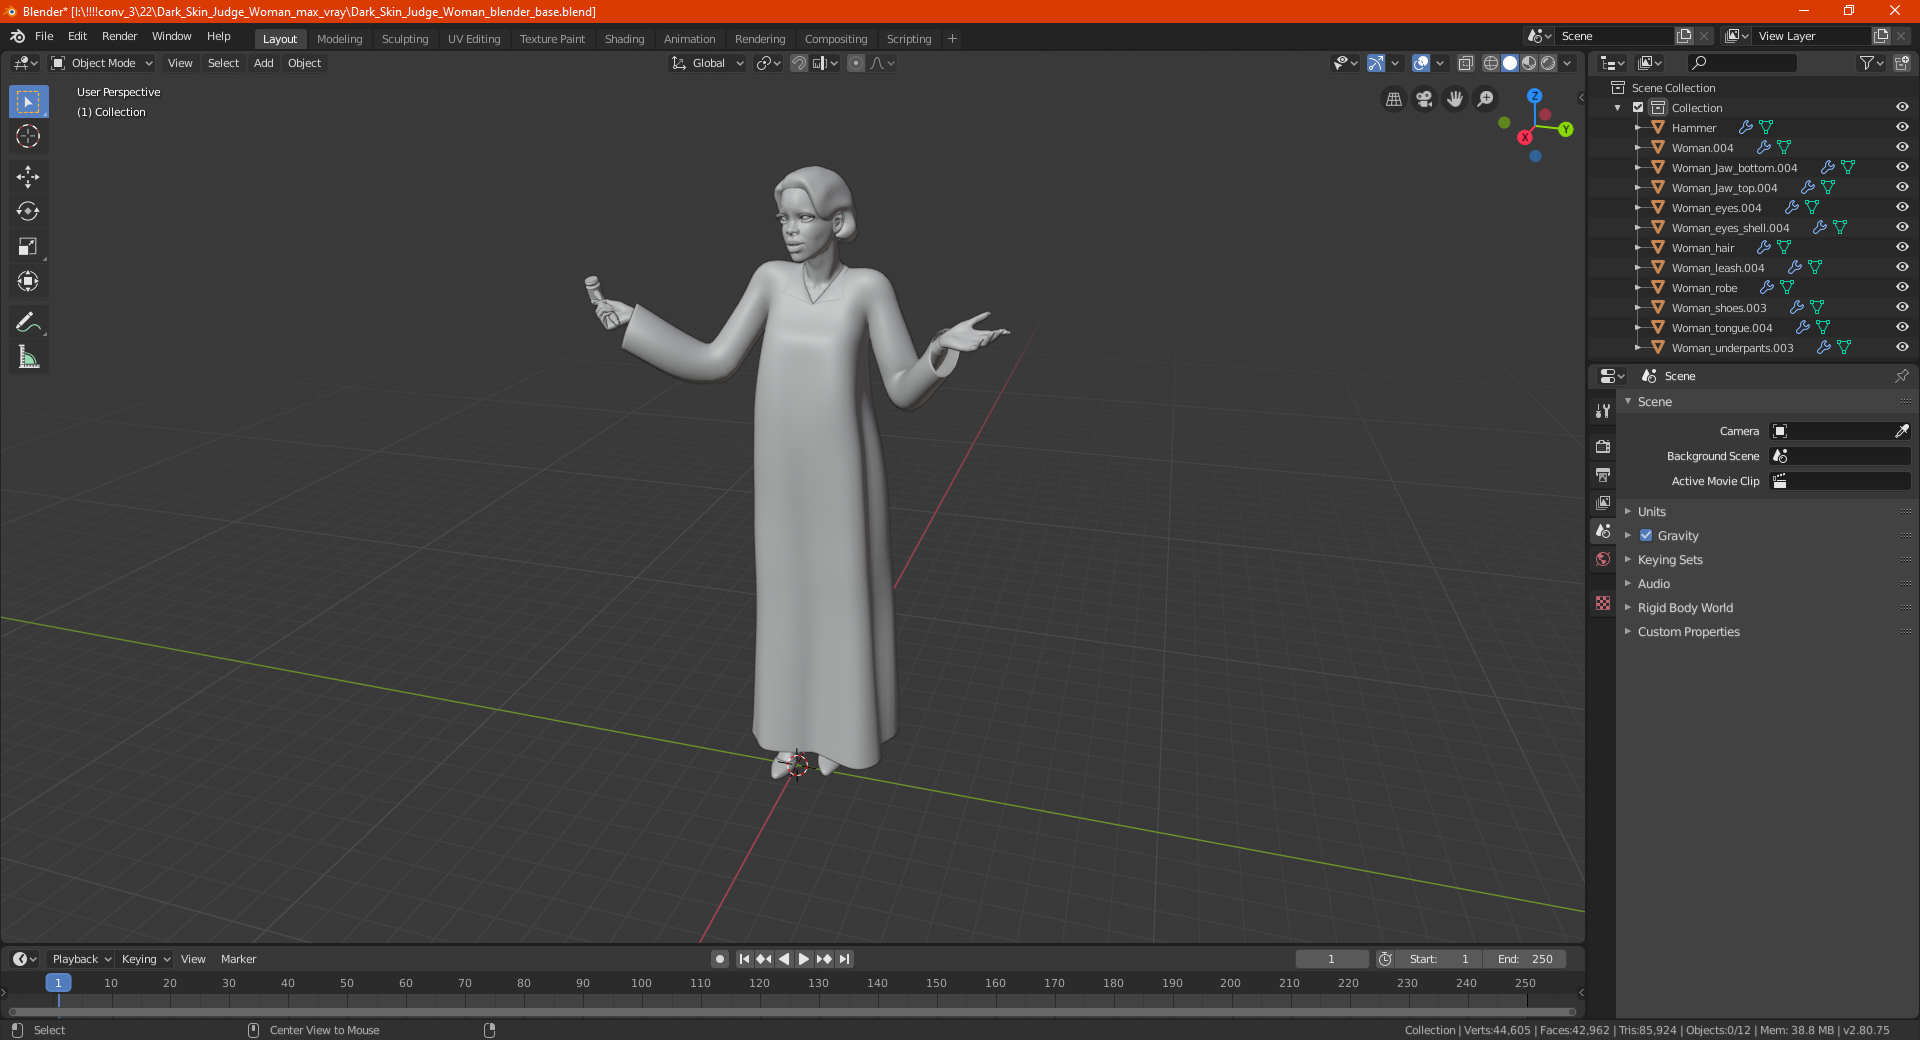The width and height of the screenshot is (1920, 1040).
Task: Open the Add menu in viewport
Action: coord(264,63)
